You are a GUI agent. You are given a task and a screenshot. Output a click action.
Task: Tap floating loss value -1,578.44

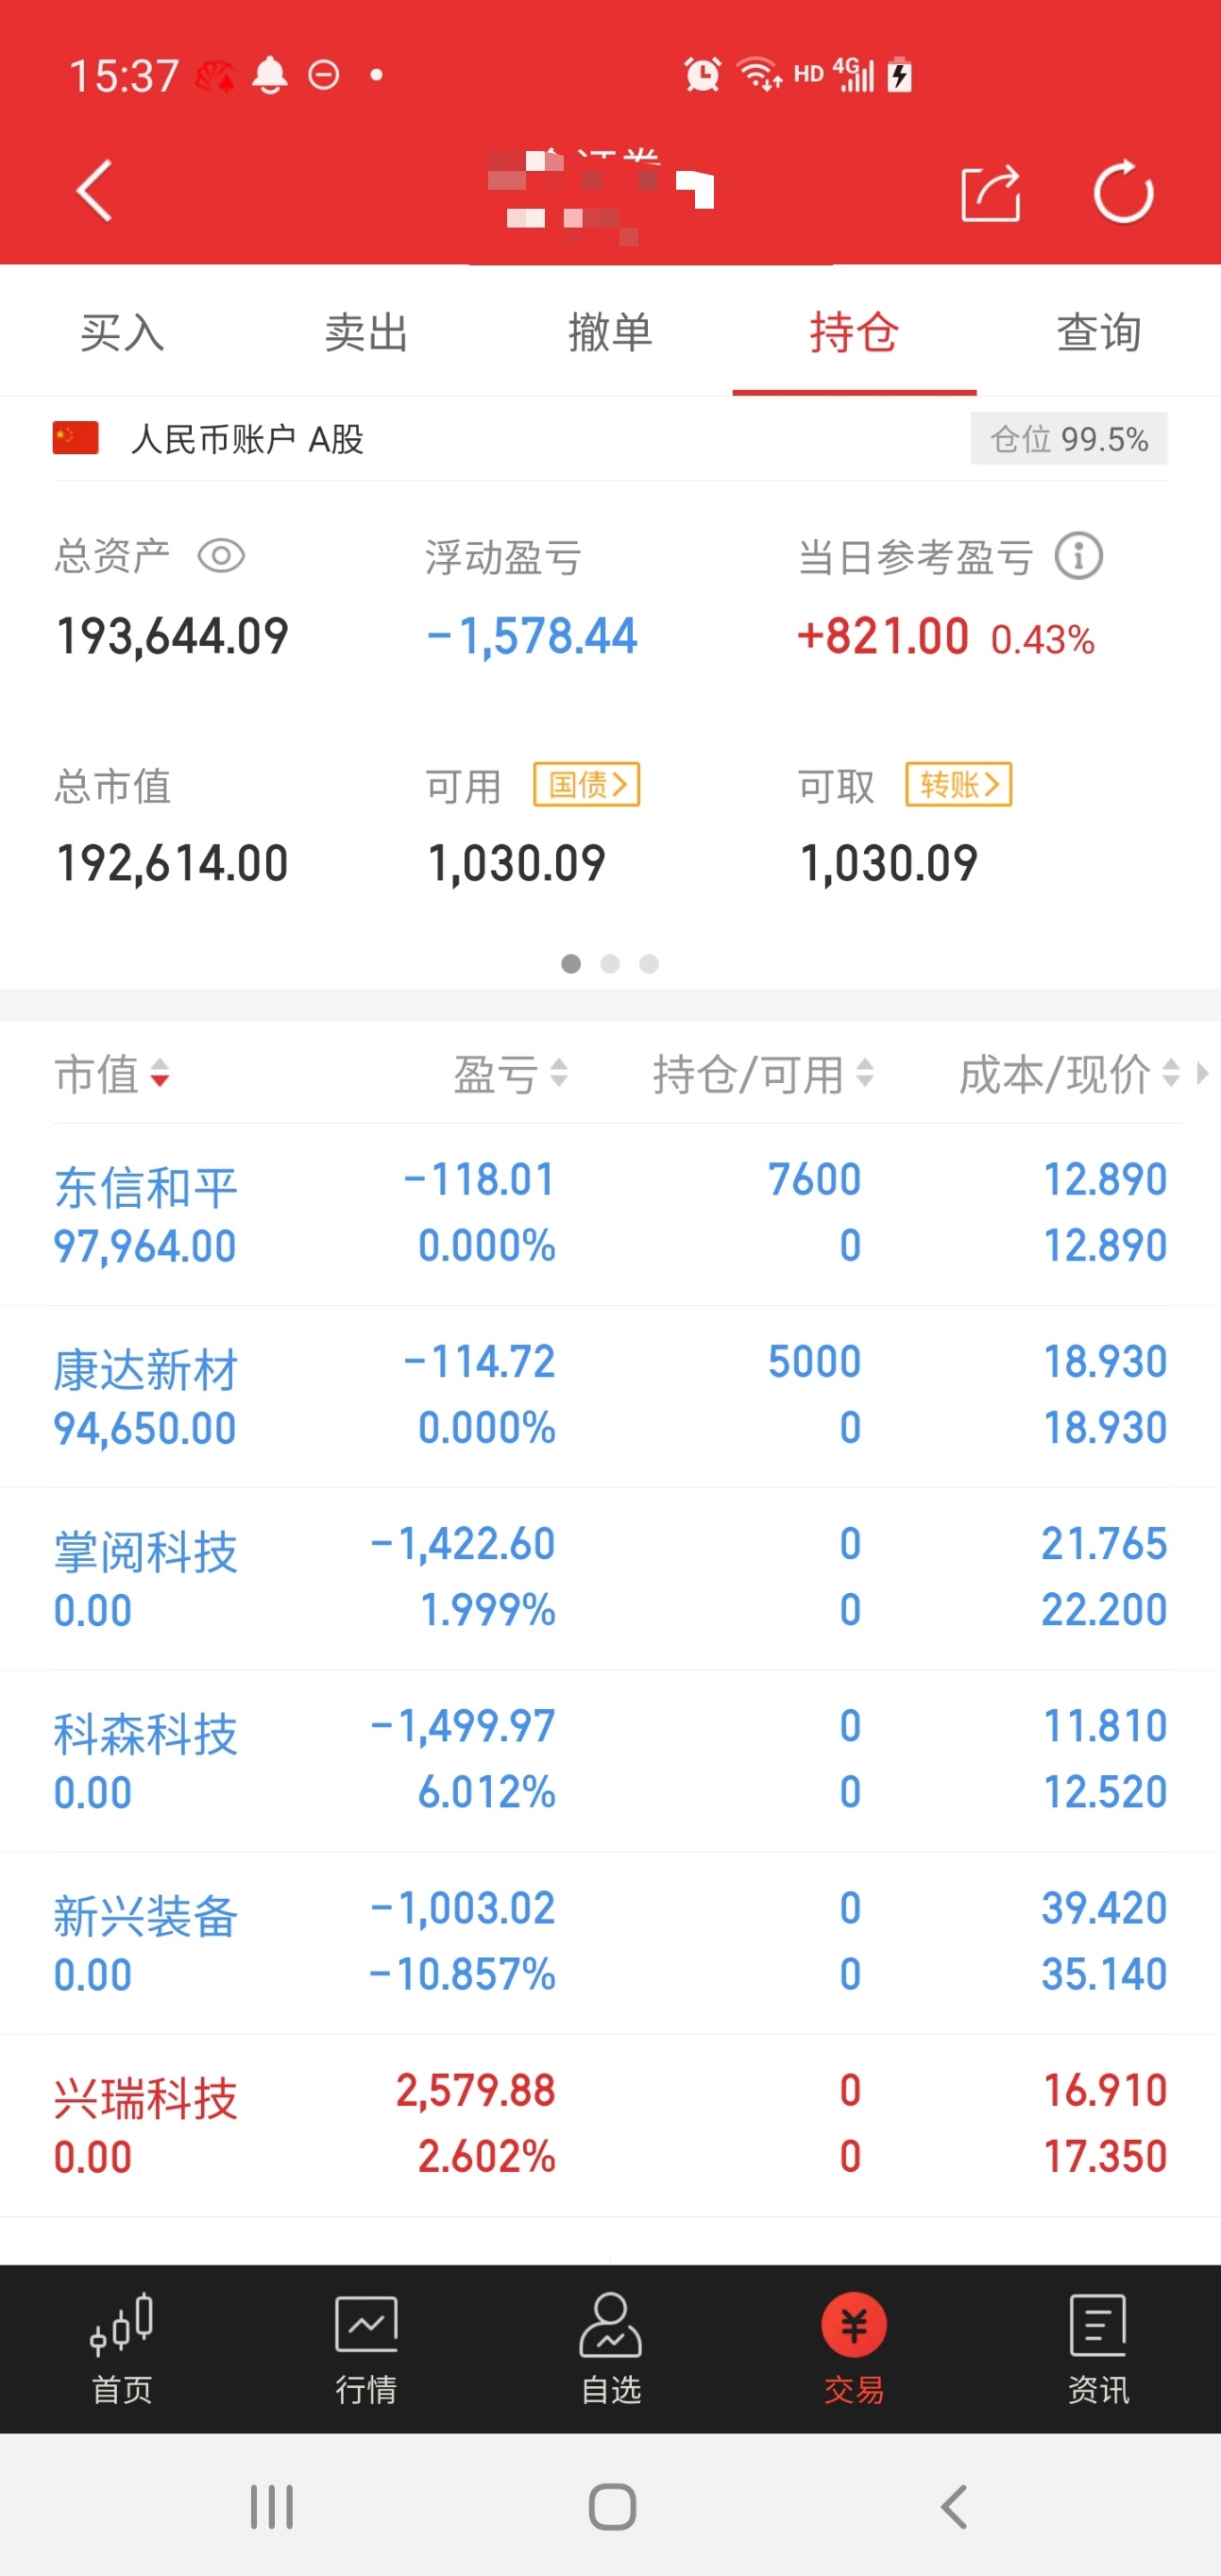[x=532, y=636]
